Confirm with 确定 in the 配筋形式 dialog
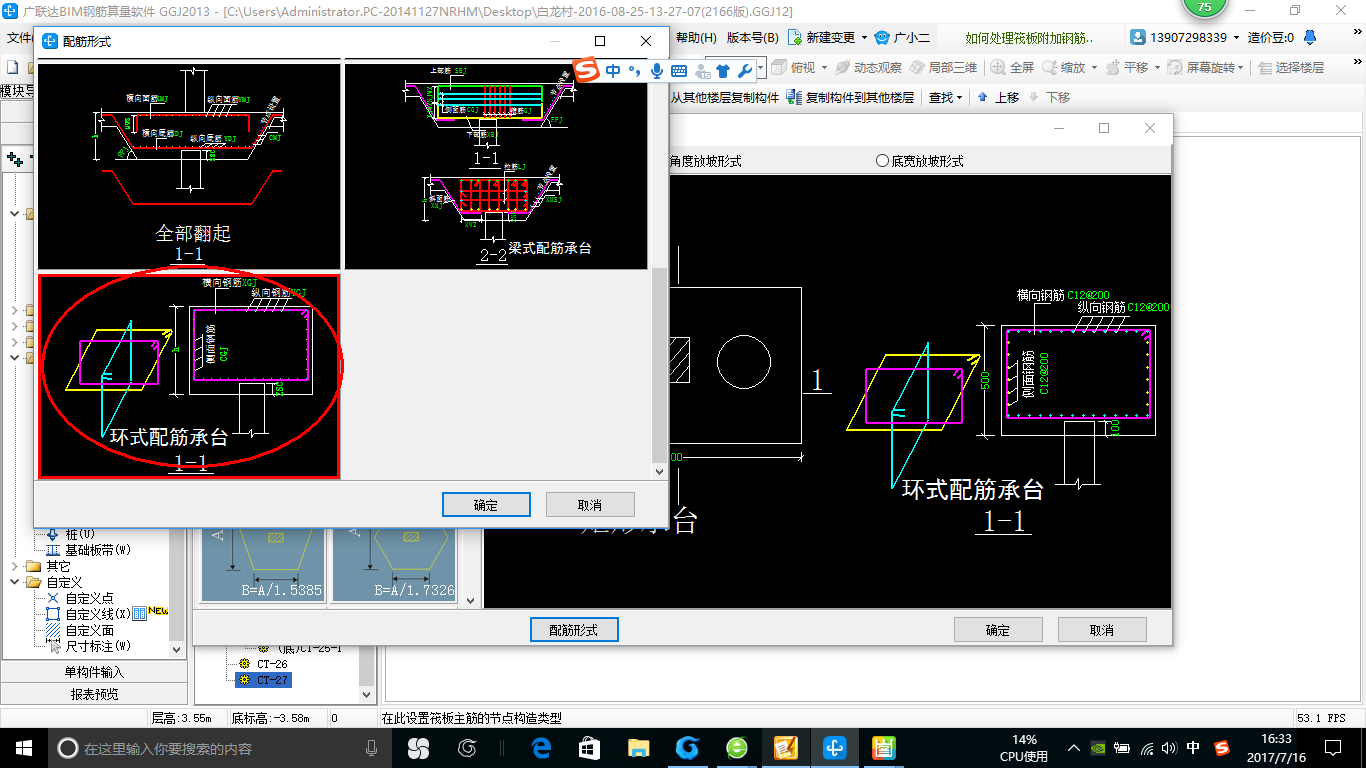Image resolution: width=1366 pixels, height=768 pixels. click(x=486, y=505)
